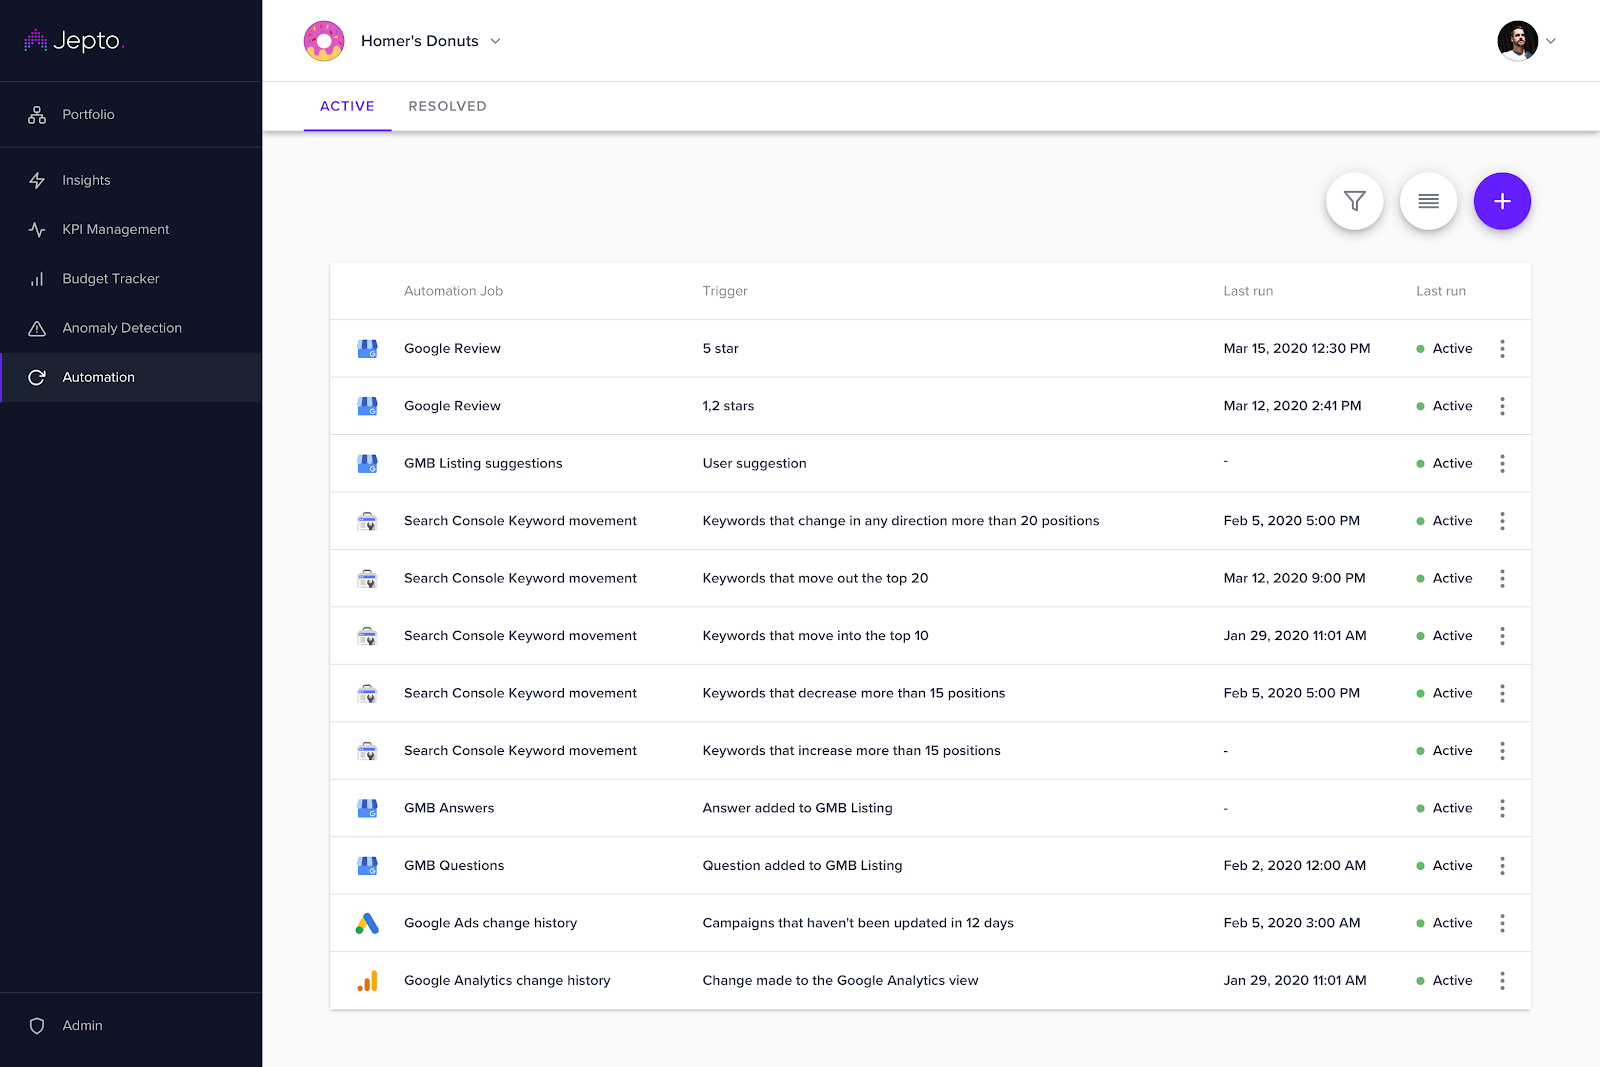Open Anomaly Detection page
Viewport: 1600px width, 1067px height.
coord(131,328)
